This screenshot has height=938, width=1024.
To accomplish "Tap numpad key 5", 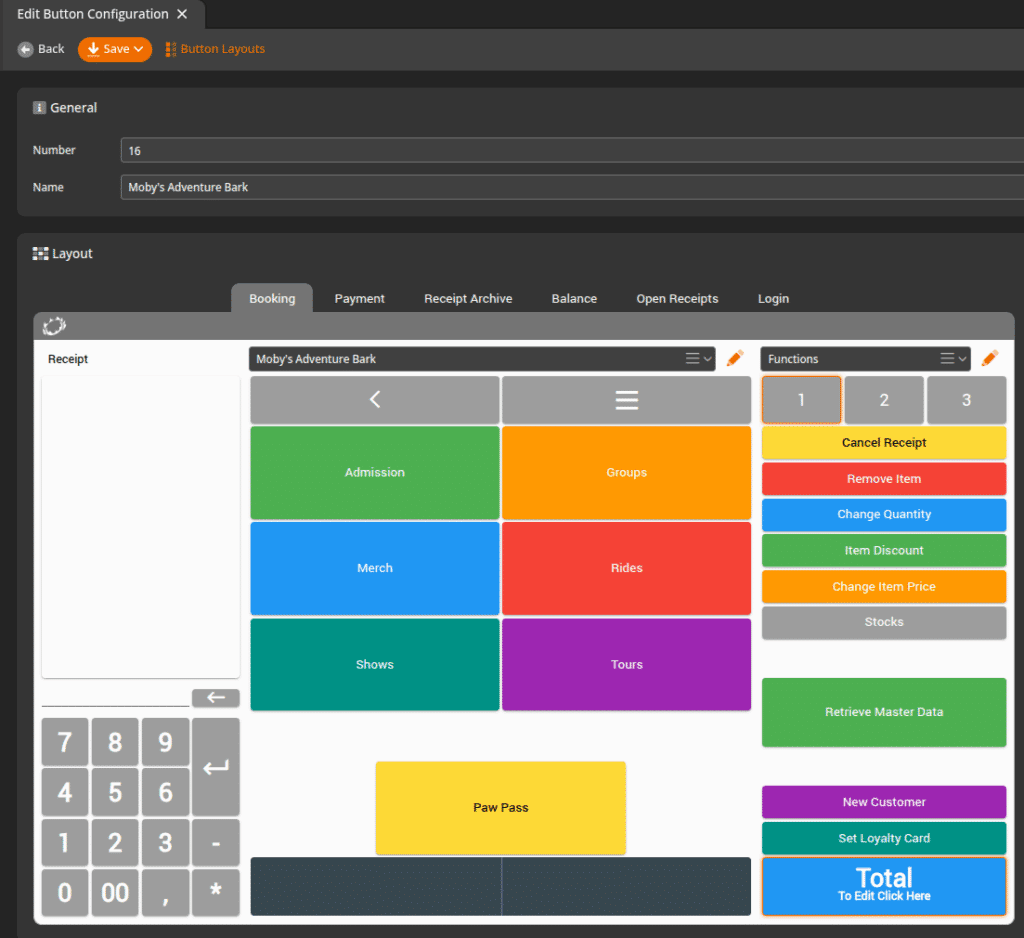I will [115, 792].
